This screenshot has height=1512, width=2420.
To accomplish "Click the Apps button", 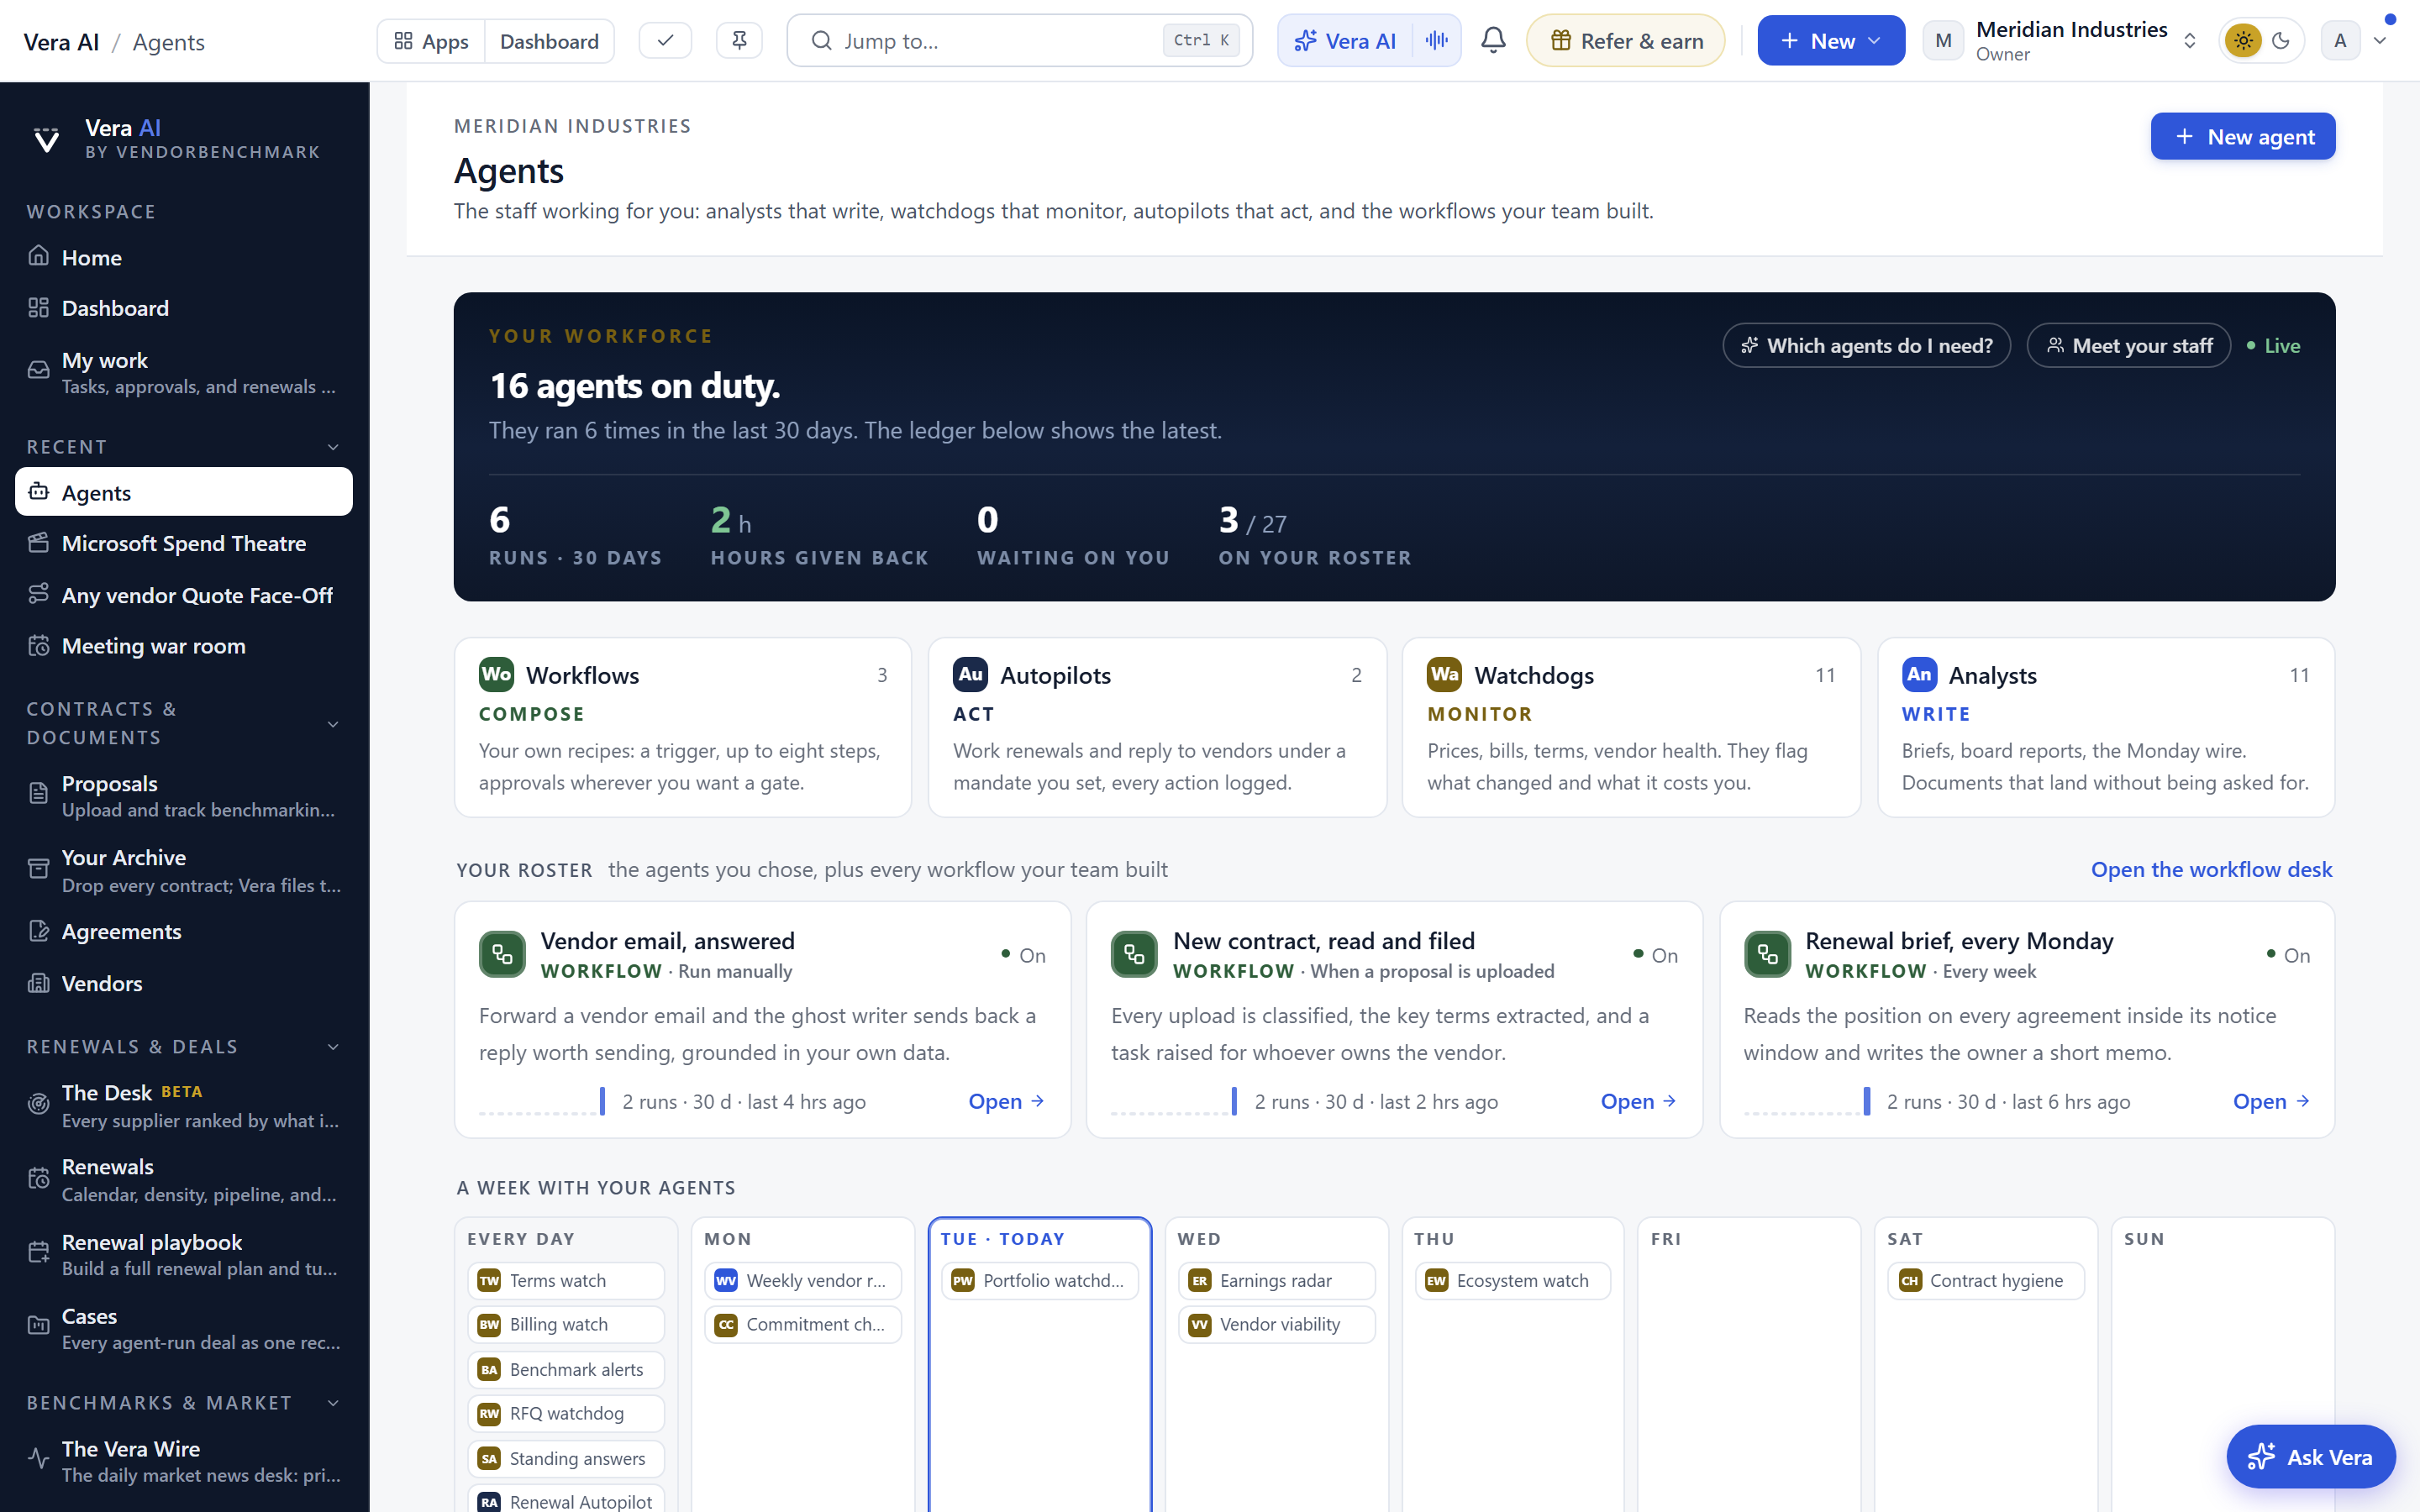I will tap(431, 41).
